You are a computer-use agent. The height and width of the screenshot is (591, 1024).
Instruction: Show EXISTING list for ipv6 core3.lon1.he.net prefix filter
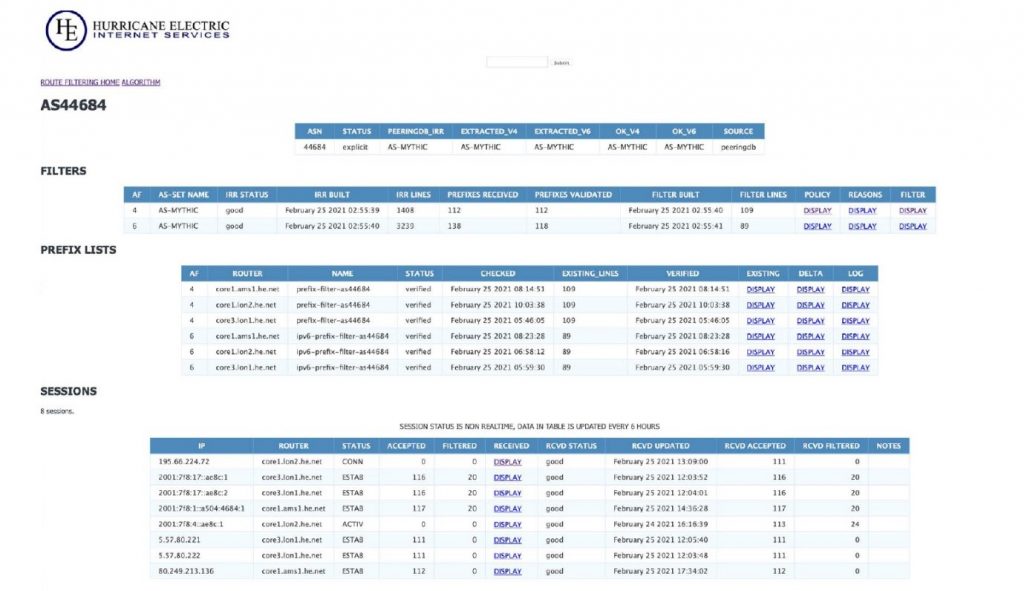760,368
